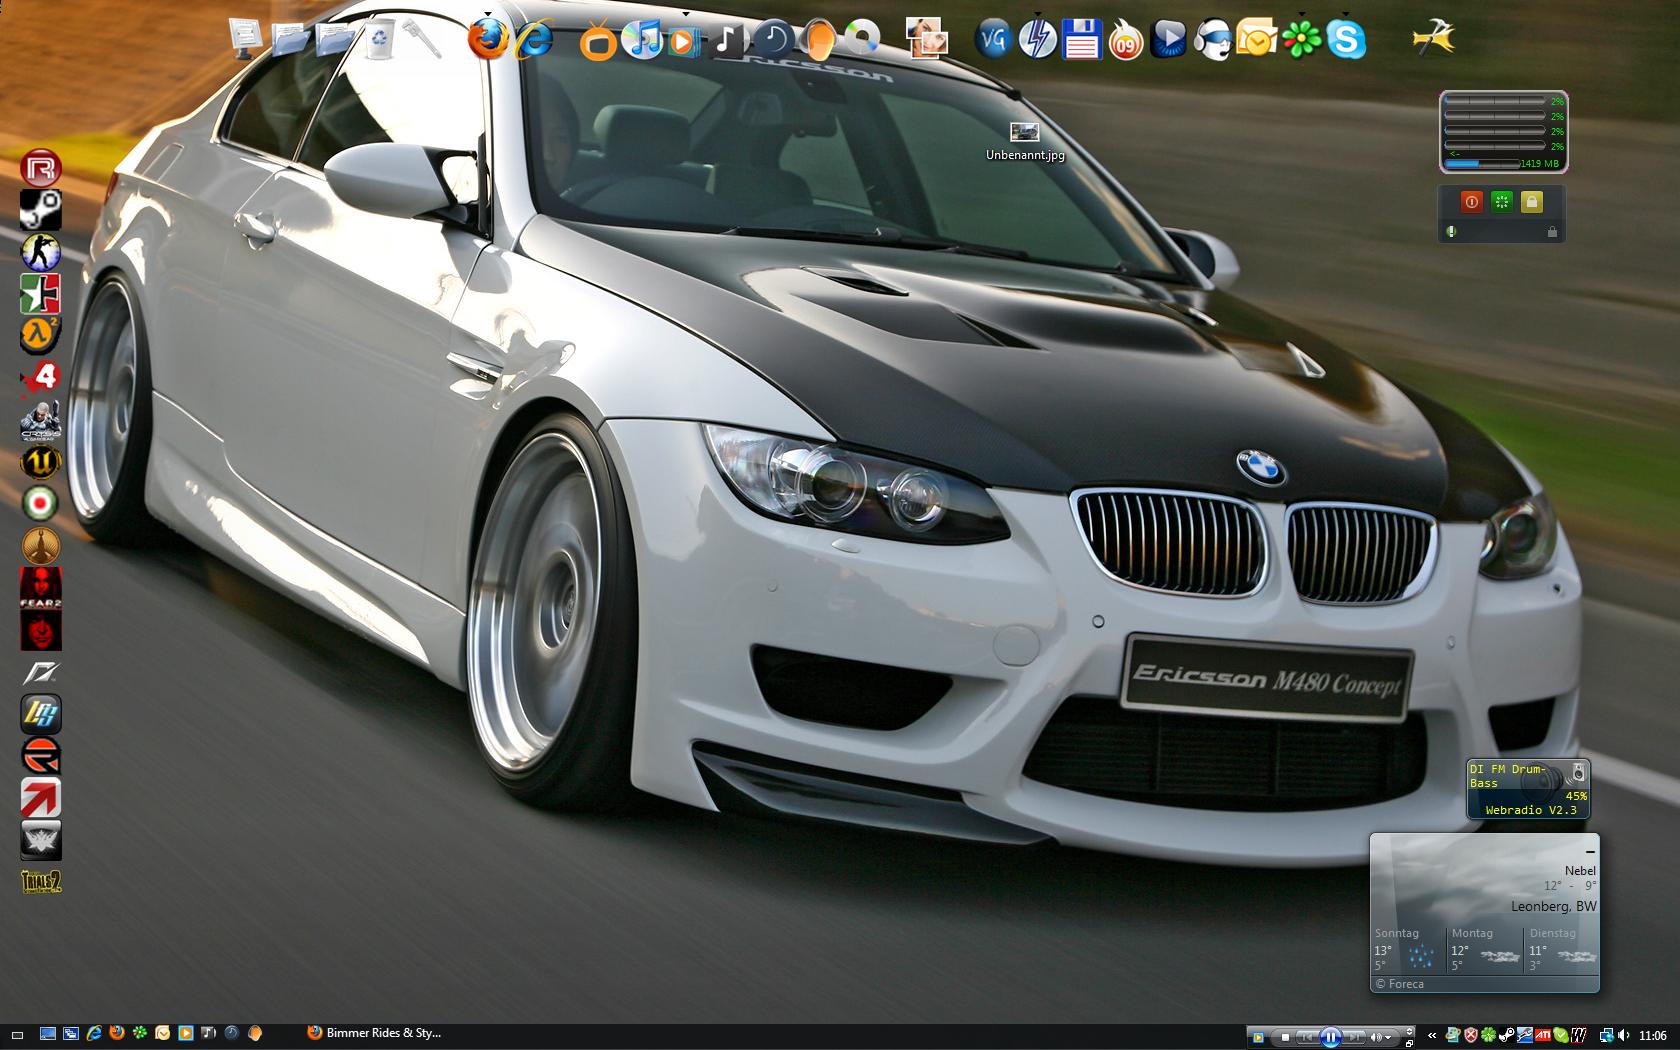Open Windows Media Player in the top dock
The height and width of the screenshot is (1050, 1680).
coord(685,41)
